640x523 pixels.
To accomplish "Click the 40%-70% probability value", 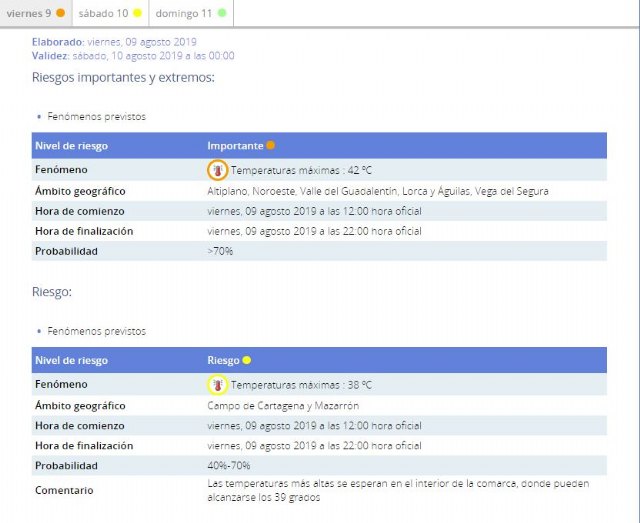I will 229,466.
